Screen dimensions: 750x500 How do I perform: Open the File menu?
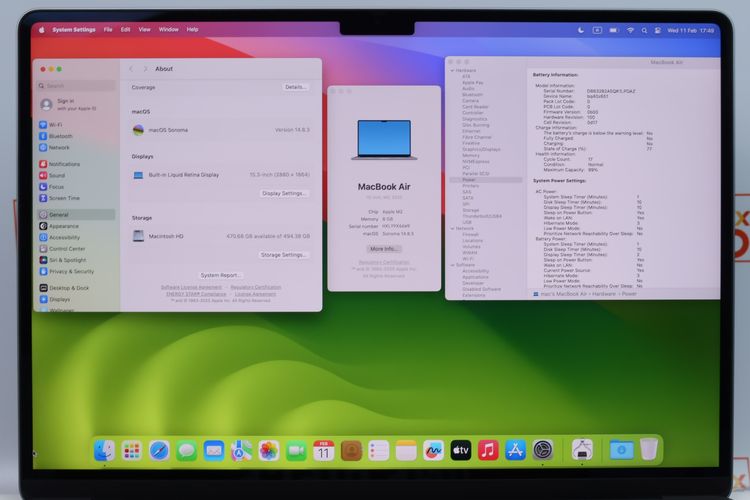(108, 30)
